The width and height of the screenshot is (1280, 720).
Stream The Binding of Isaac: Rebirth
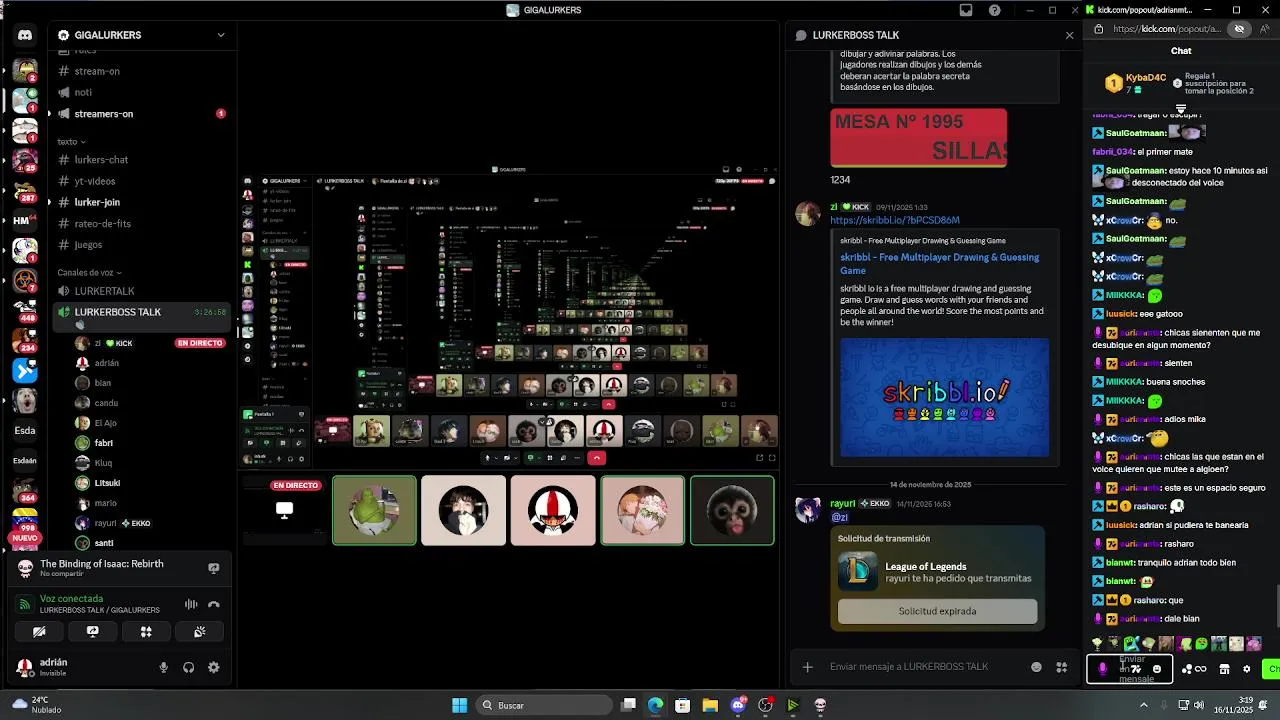point(213,568)
